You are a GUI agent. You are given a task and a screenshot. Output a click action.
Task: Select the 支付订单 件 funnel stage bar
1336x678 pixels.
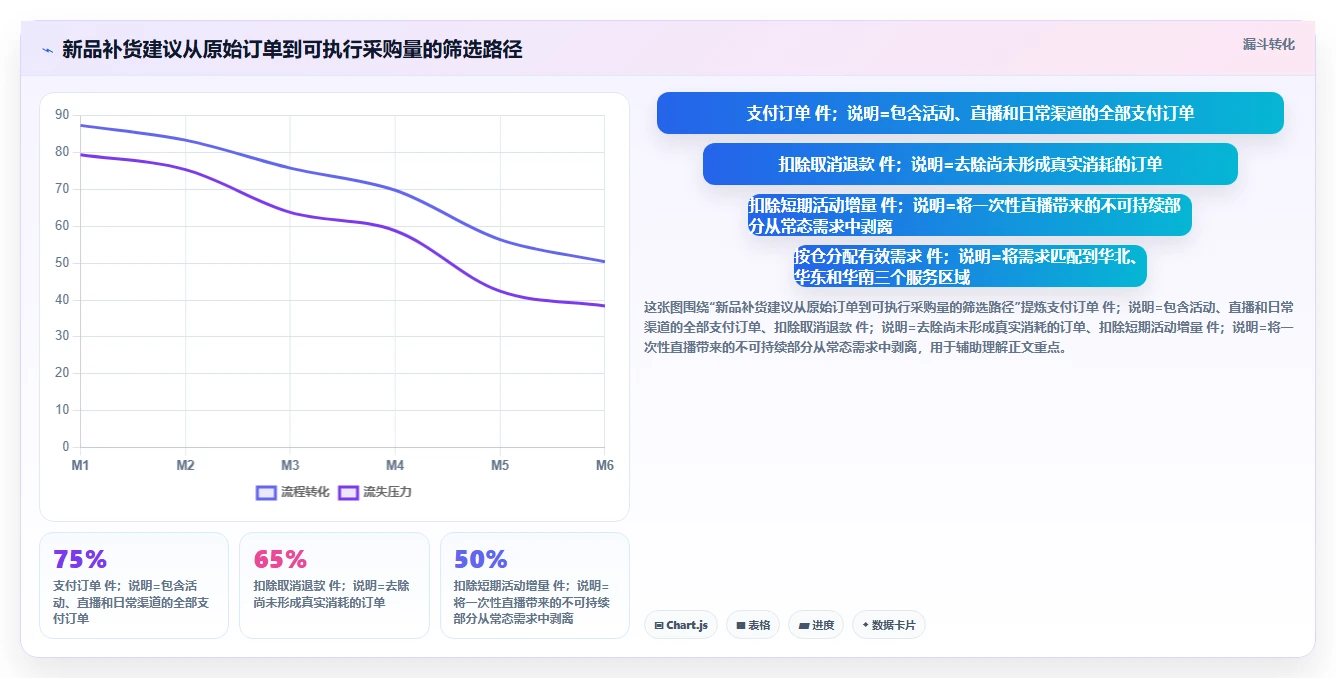point(970,113)
